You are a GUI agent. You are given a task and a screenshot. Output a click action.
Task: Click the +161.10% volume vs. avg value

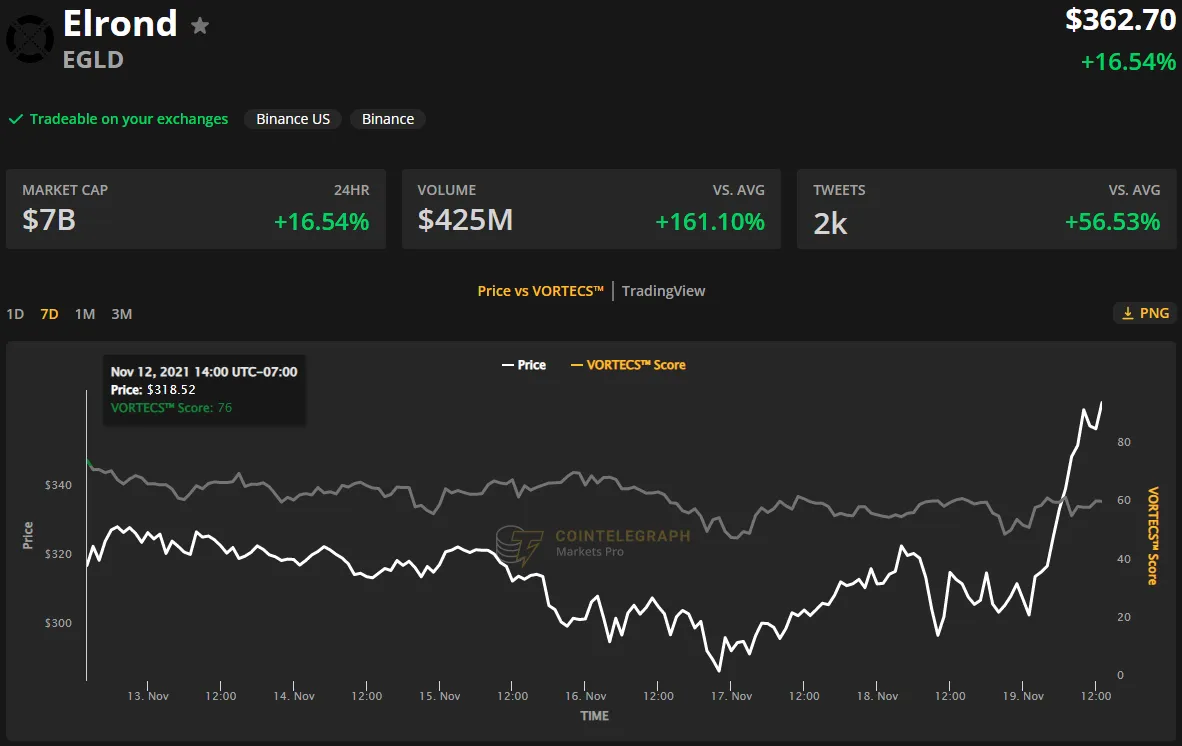pyautogui.click(x=709, y=222)
